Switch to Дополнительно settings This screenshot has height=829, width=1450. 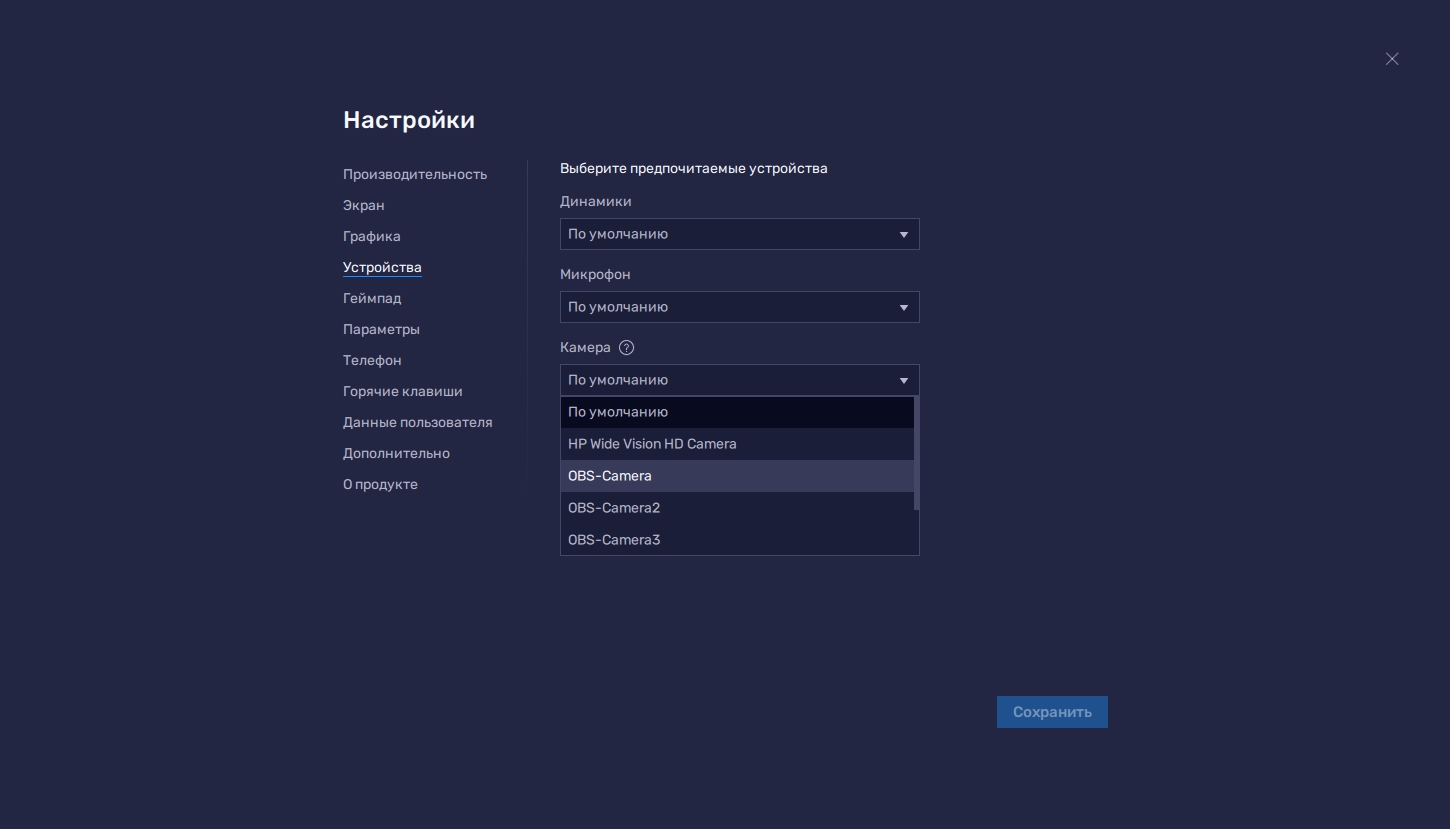(x=396, y=453)
